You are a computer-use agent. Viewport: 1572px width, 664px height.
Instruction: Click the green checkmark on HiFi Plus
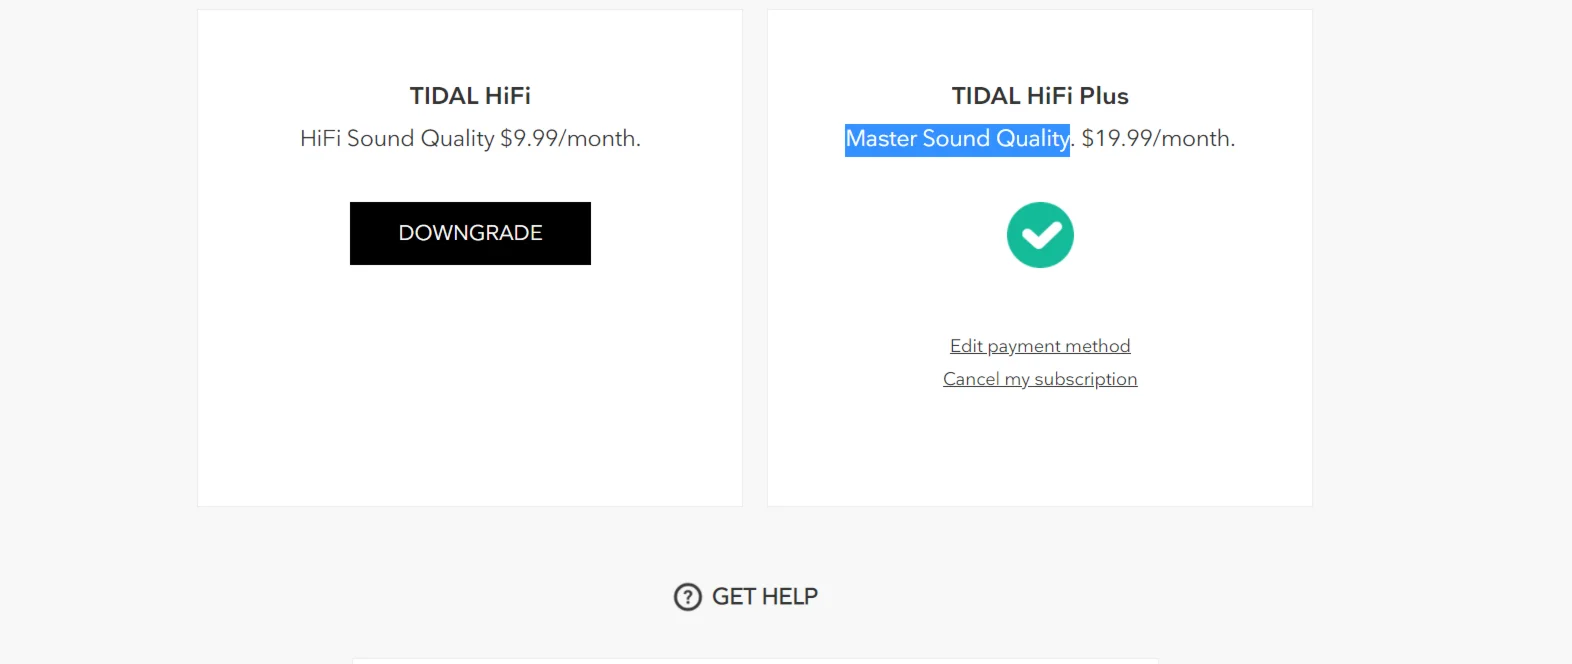click(x=1040, y=235)
